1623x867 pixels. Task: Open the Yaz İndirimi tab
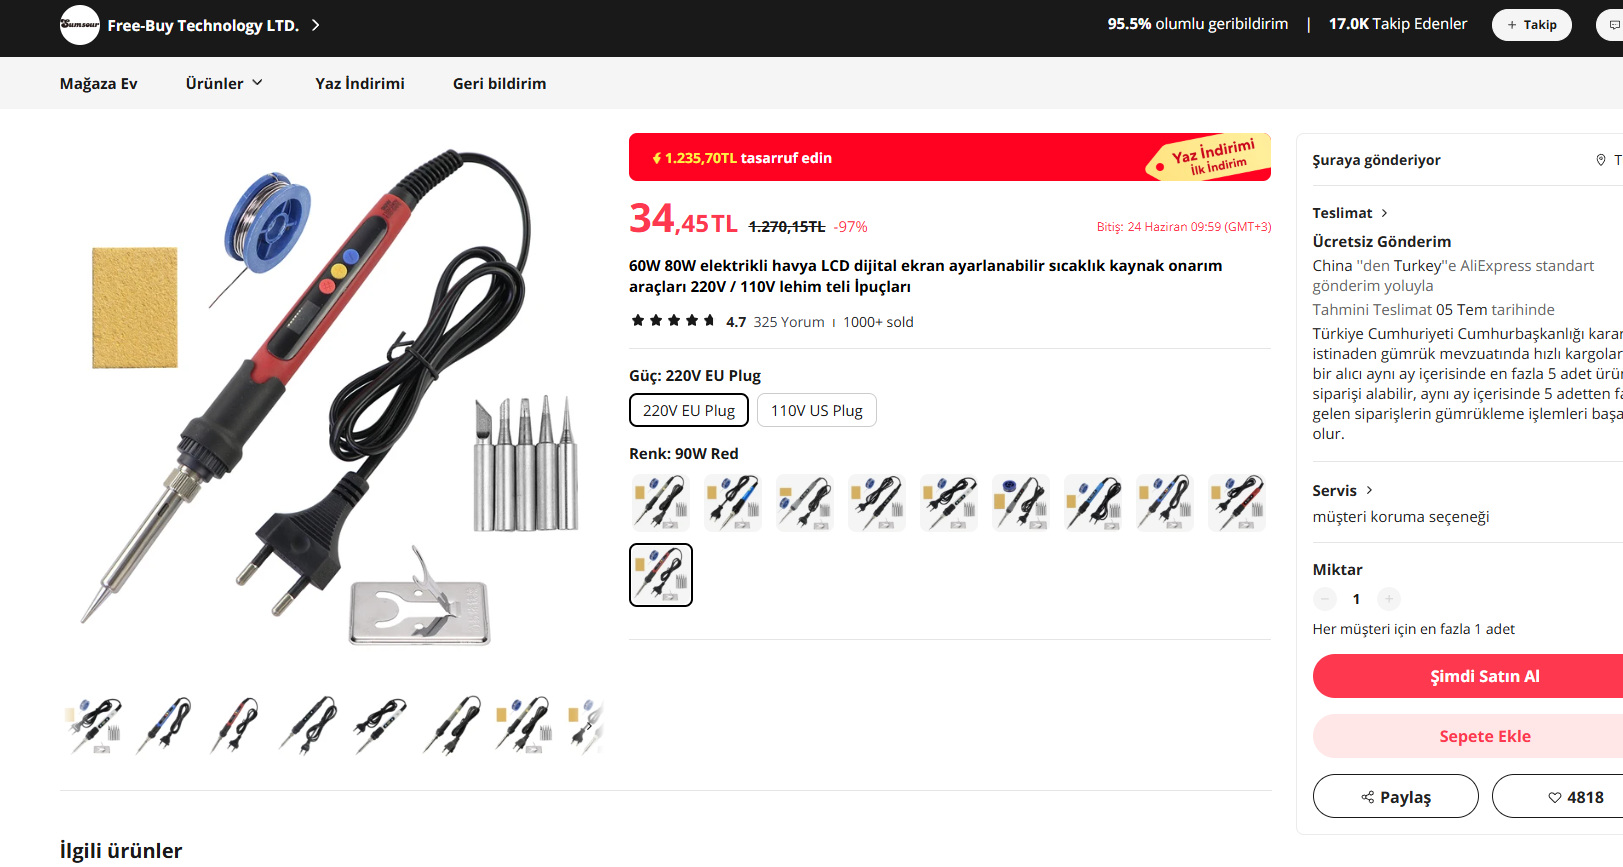point(360,83)
